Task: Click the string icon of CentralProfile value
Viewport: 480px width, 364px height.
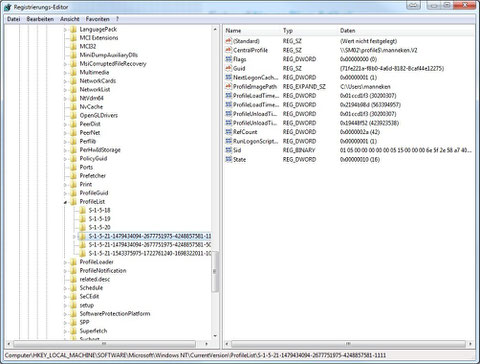Action: pyautogui.click(x=228, y=50)
